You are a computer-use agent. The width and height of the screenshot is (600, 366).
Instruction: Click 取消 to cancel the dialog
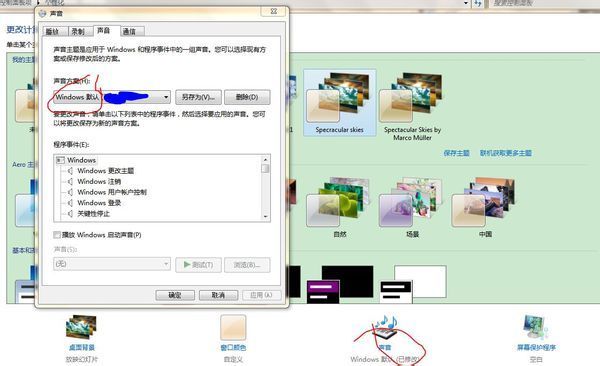point(218,295)
